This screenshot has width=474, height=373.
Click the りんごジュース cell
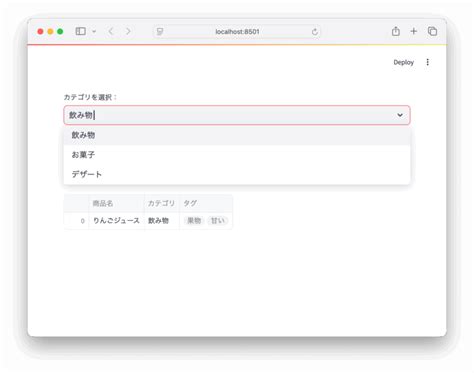[x=117, y=221]
